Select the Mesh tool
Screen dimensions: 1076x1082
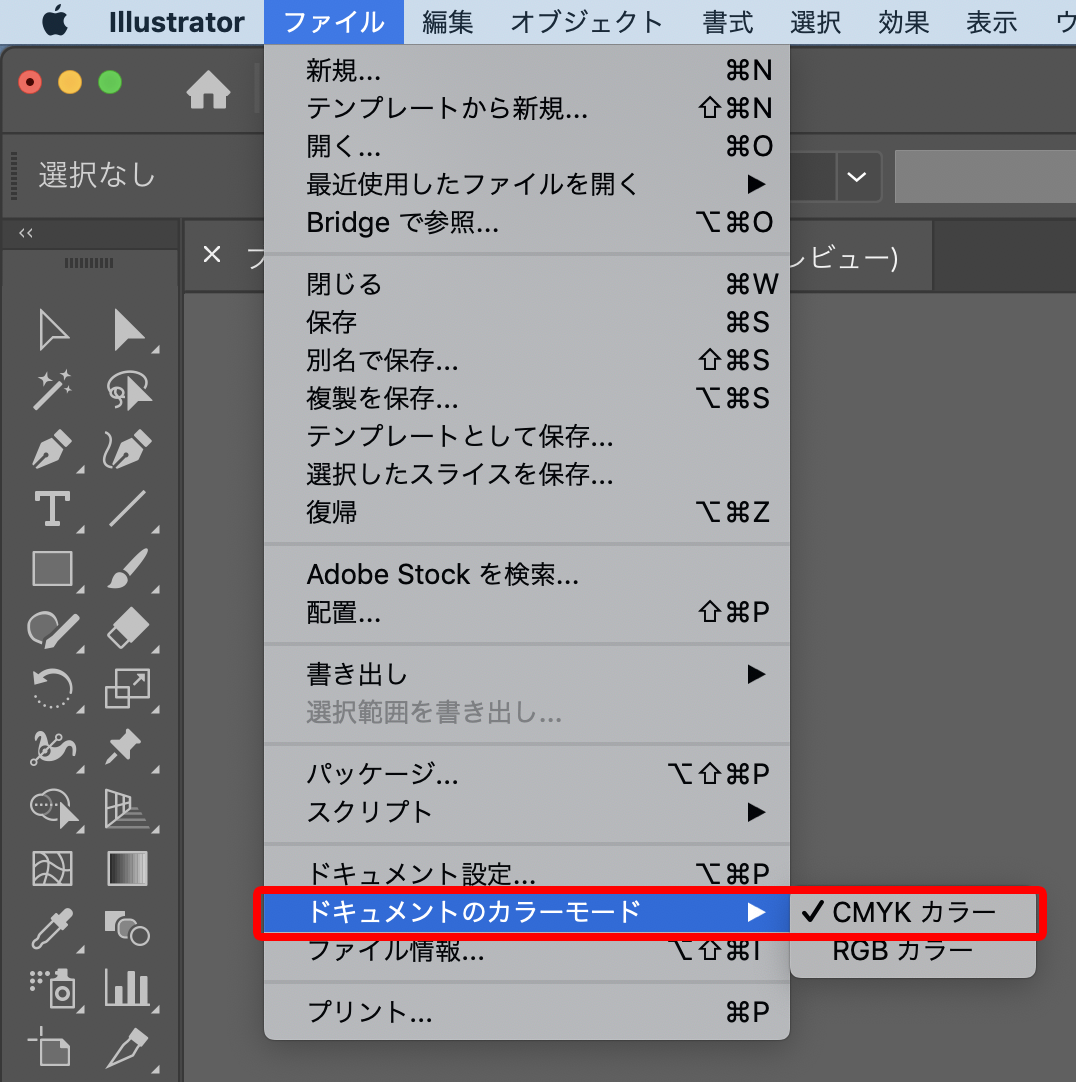52,868
